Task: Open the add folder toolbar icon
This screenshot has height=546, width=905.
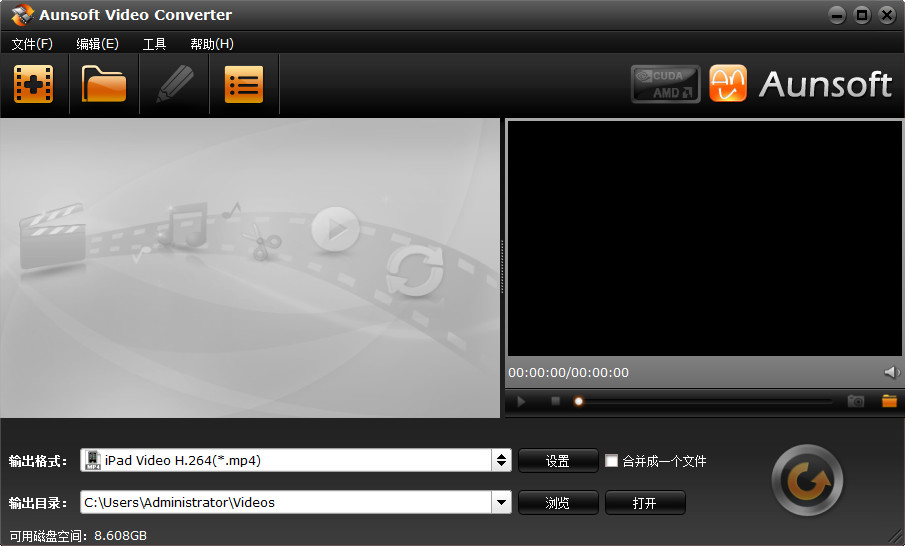Action: click(x=104, y=84)
